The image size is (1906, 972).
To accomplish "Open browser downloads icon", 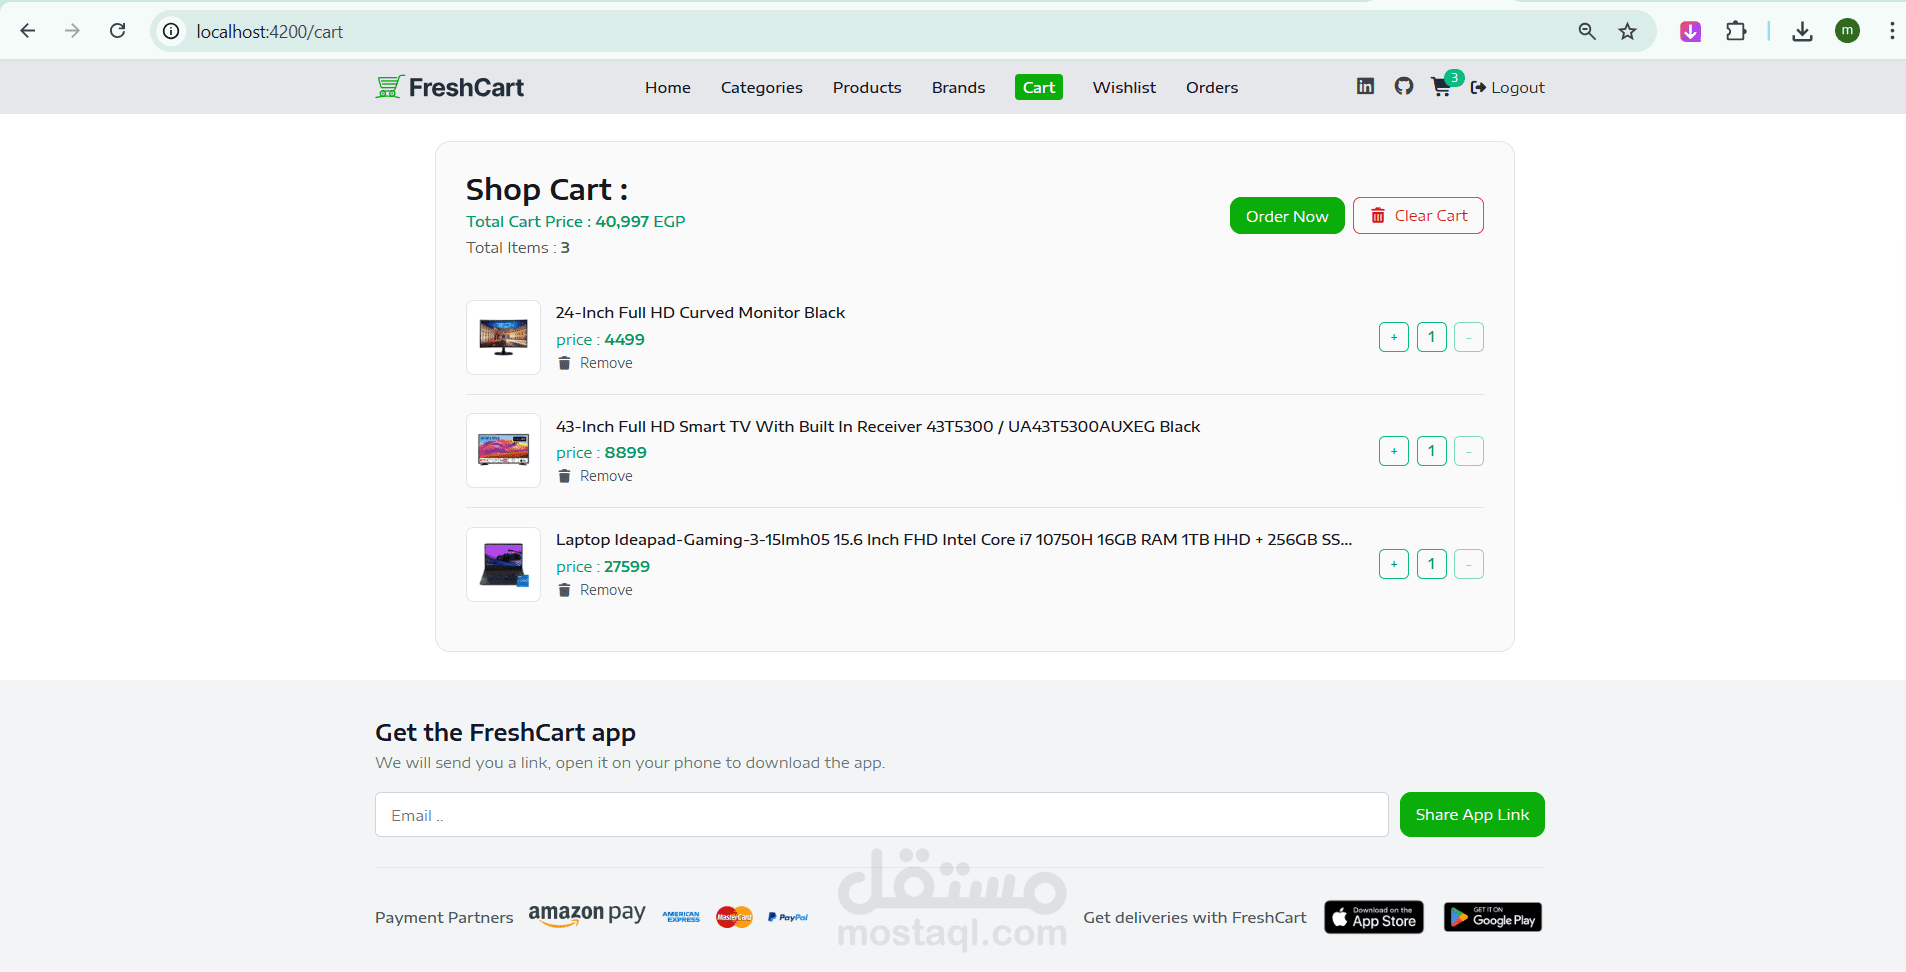I will [1802, 31].
